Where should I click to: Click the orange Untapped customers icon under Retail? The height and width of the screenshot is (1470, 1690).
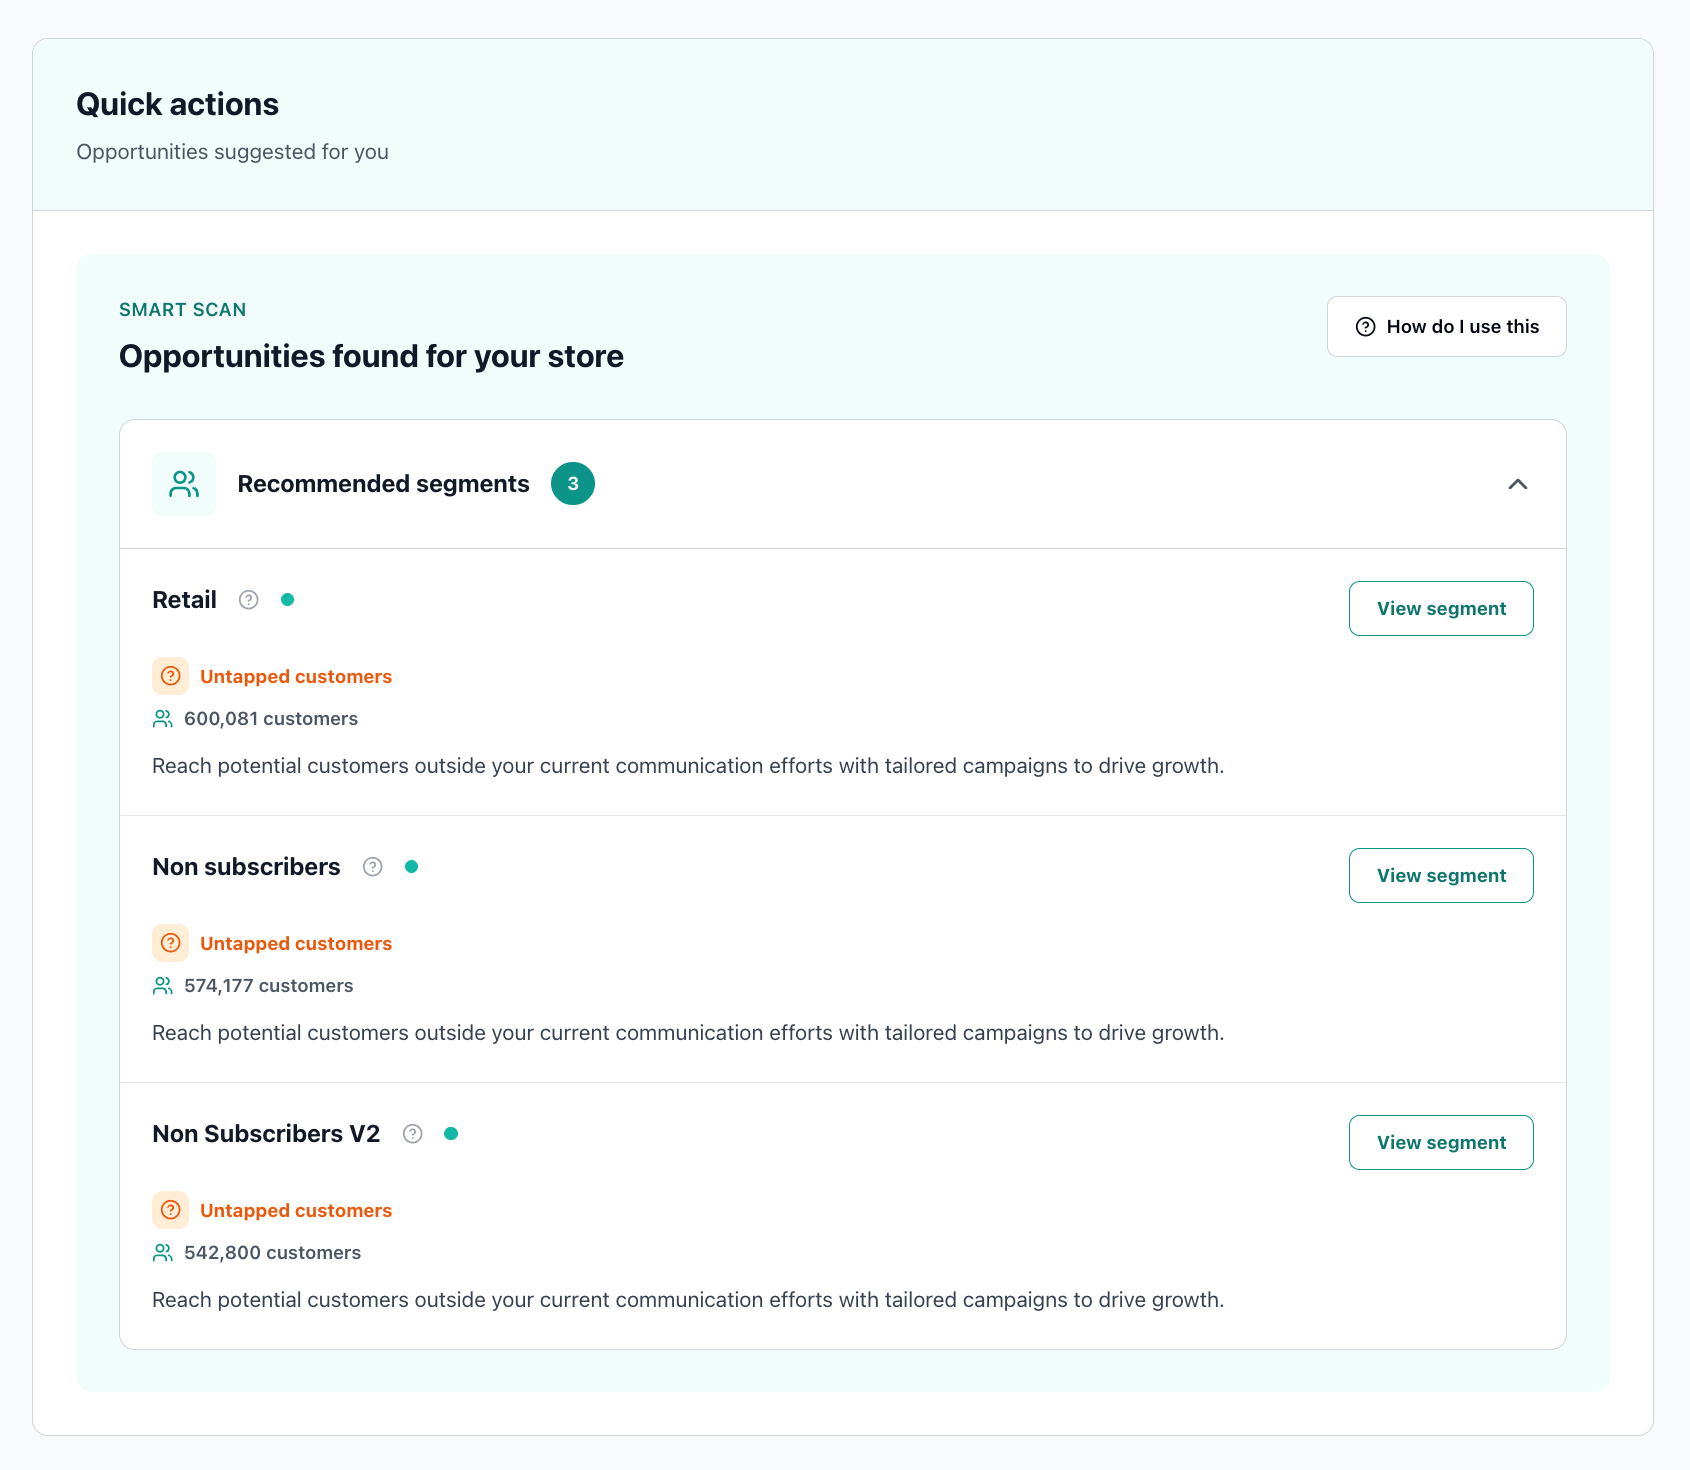(x=170, y=676)
